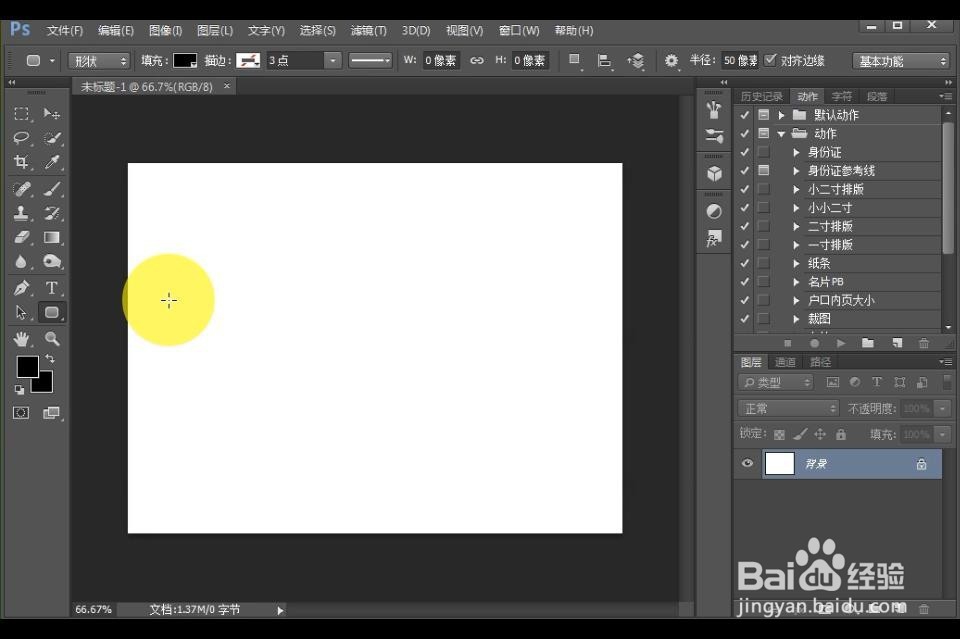960x639 pixels.
Task: Toggle checkmark for 纸条 action
Action: click(744, 263)
